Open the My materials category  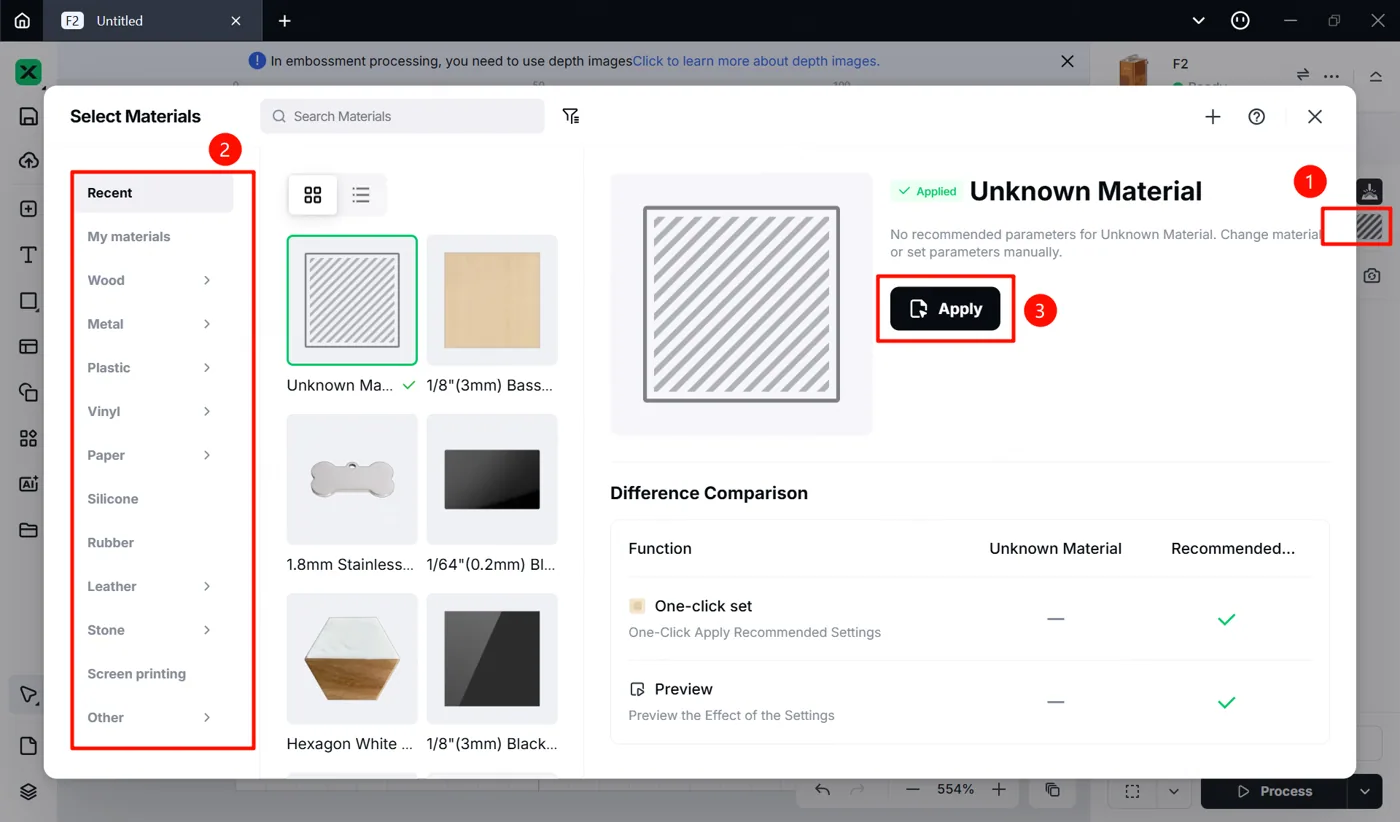point(129,237)
